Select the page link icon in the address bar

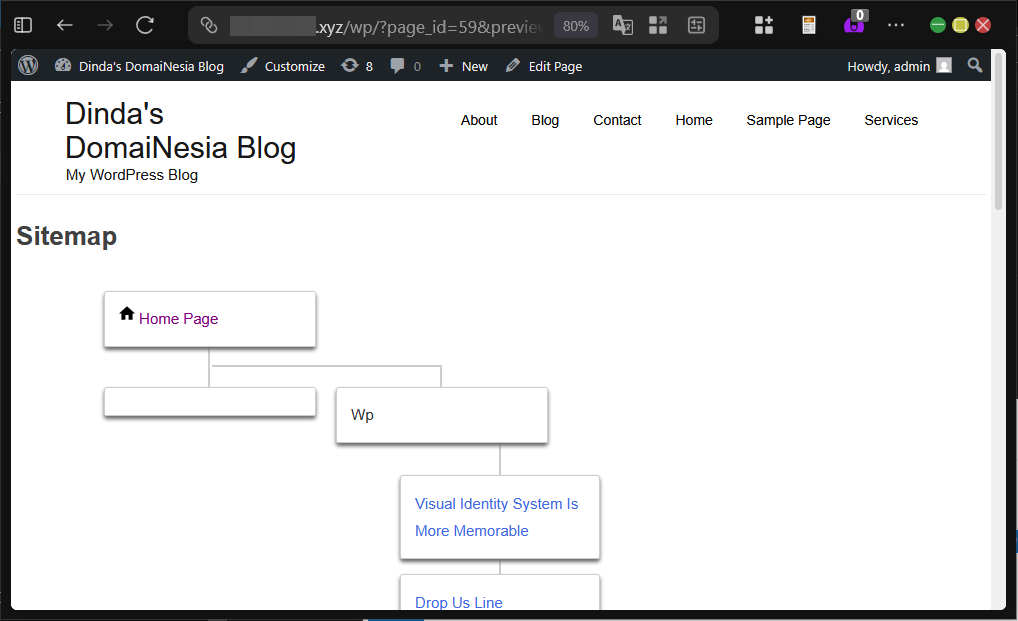point(208,24)
